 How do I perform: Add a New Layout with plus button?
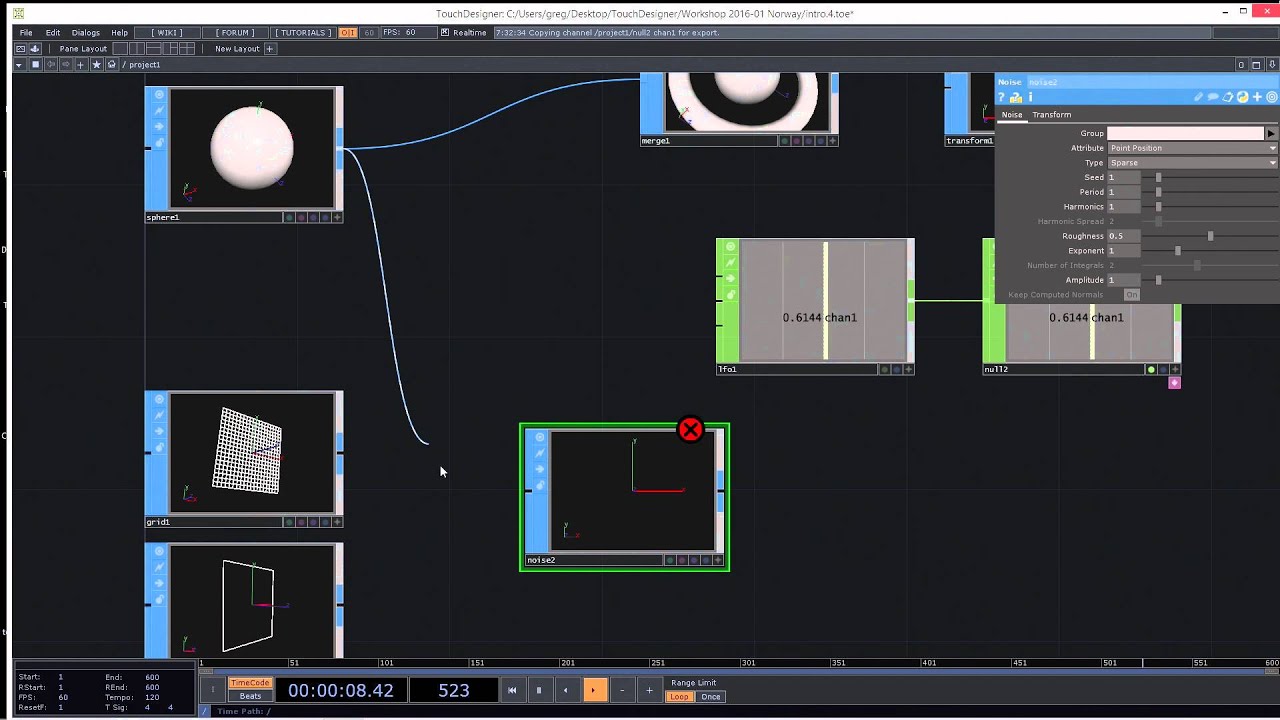[x=269, y=48]
